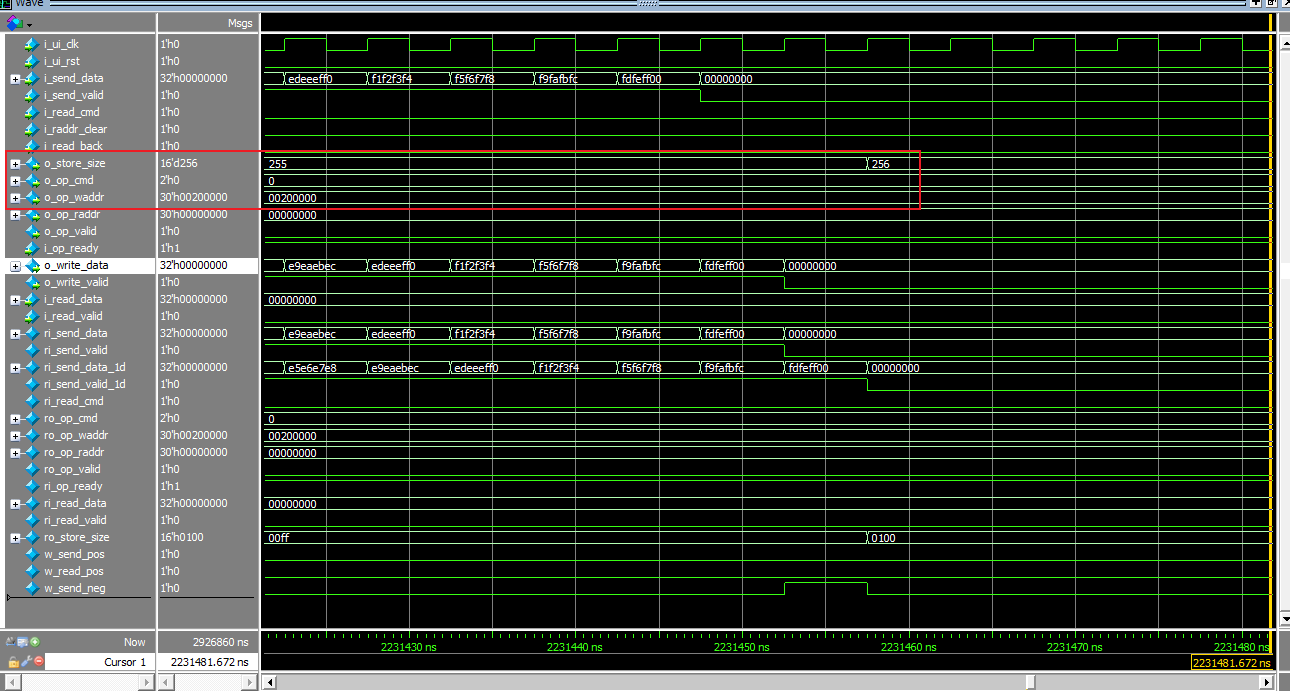This screenshot has height=691, width=1290.
Task: Expand the i_send_data bus
Action: coord(15,78)
